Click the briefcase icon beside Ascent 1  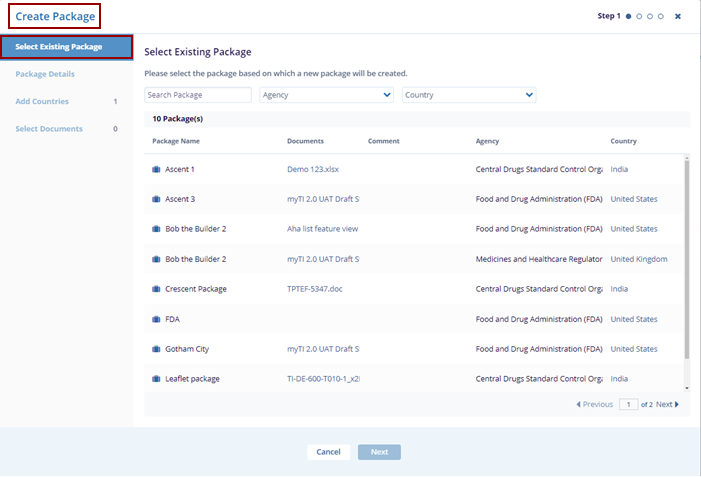(x=156, y=170)
